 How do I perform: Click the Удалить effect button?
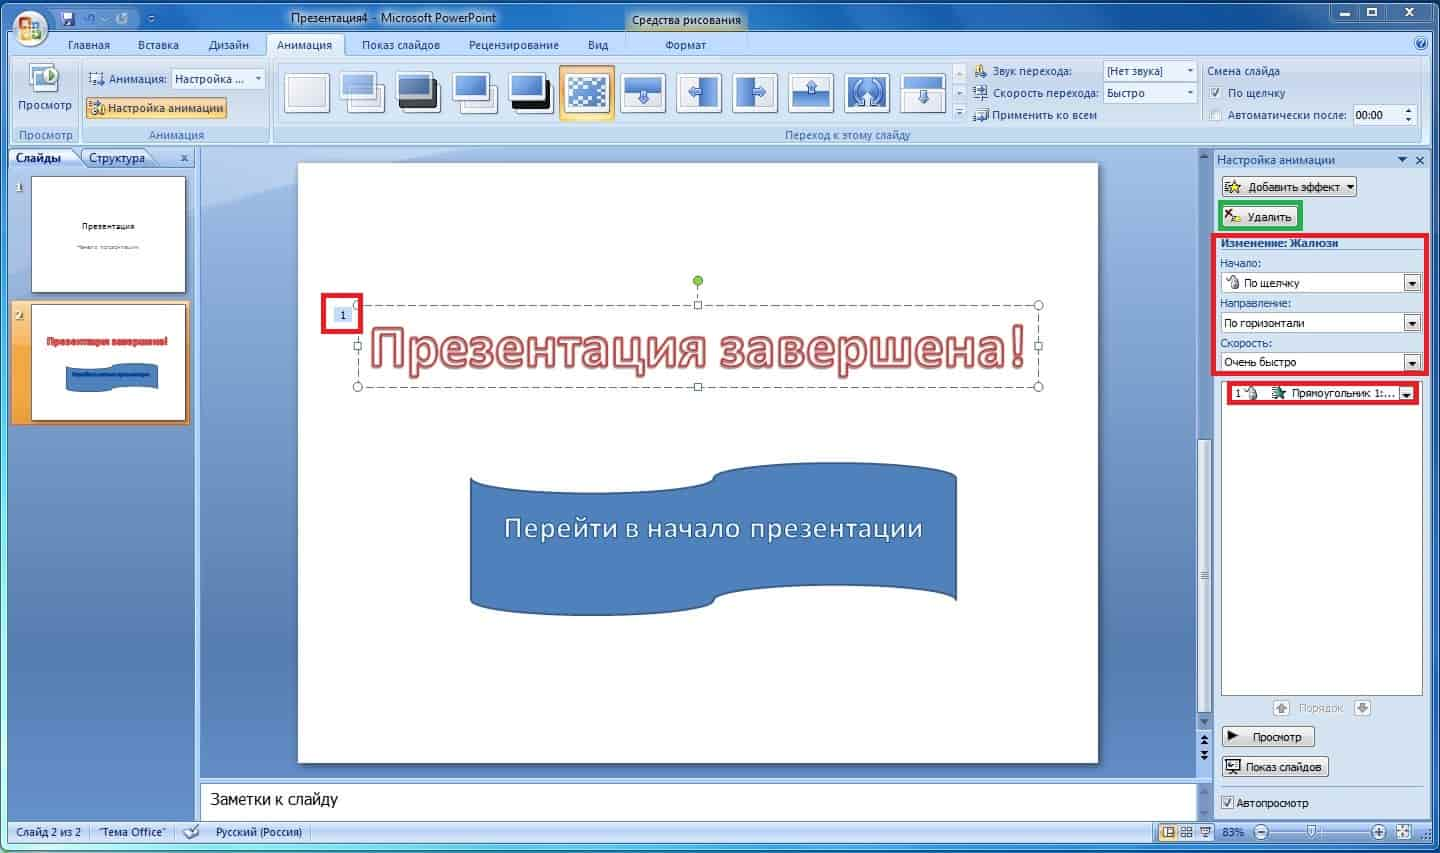coord(1261,216)
